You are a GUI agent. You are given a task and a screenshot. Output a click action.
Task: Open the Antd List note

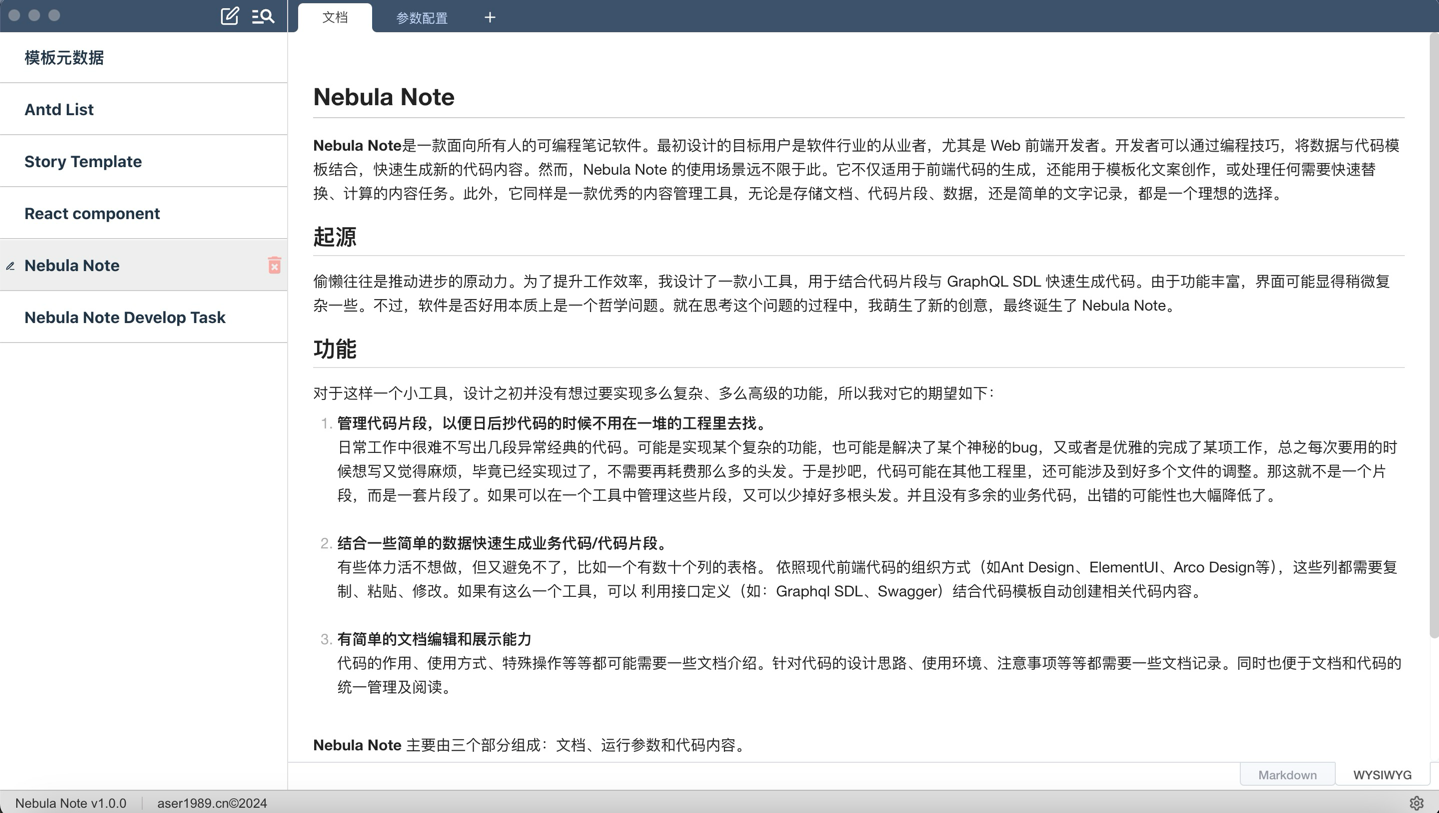[x=144, y=109]
